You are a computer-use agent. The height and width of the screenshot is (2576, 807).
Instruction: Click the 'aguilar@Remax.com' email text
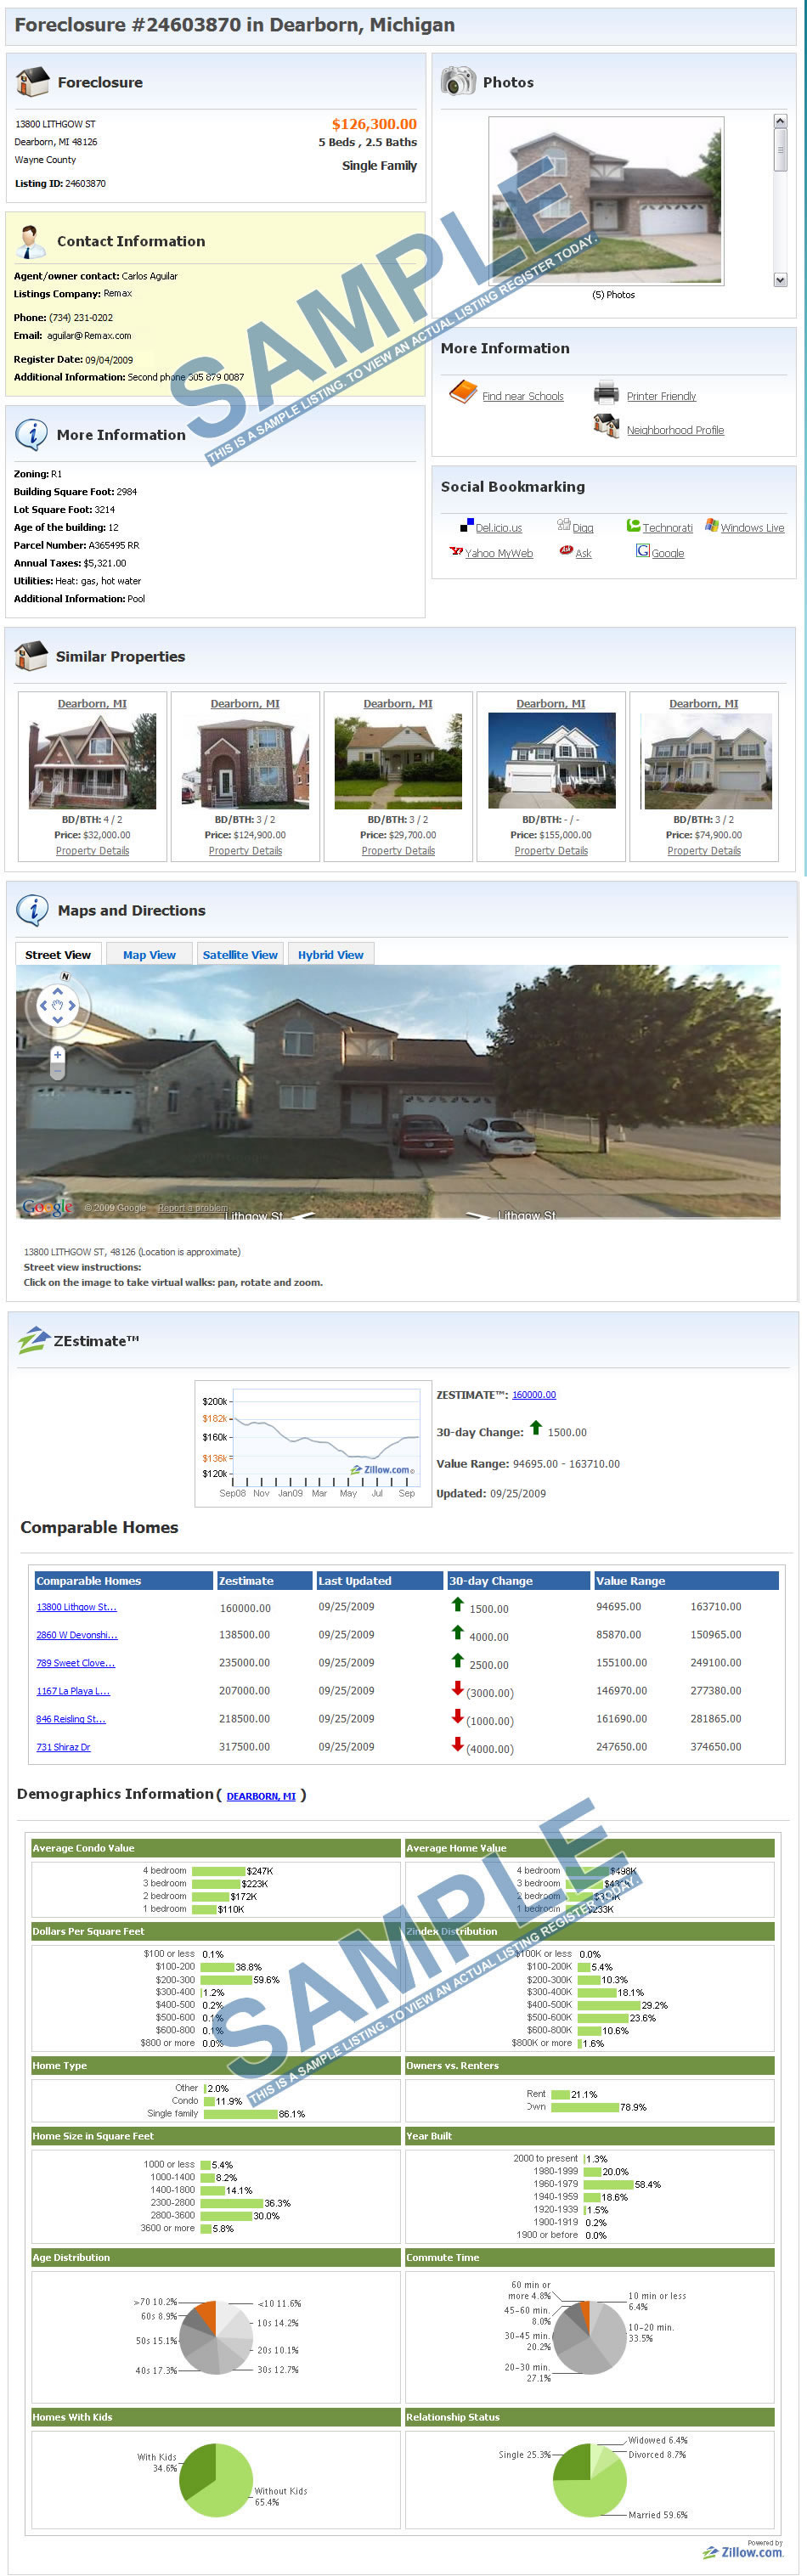pyautogui.click(x=89, y=336)
